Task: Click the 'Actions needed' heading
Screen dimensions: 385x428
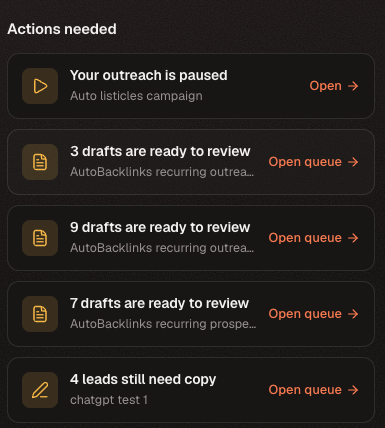Action: tap(62, 29)
